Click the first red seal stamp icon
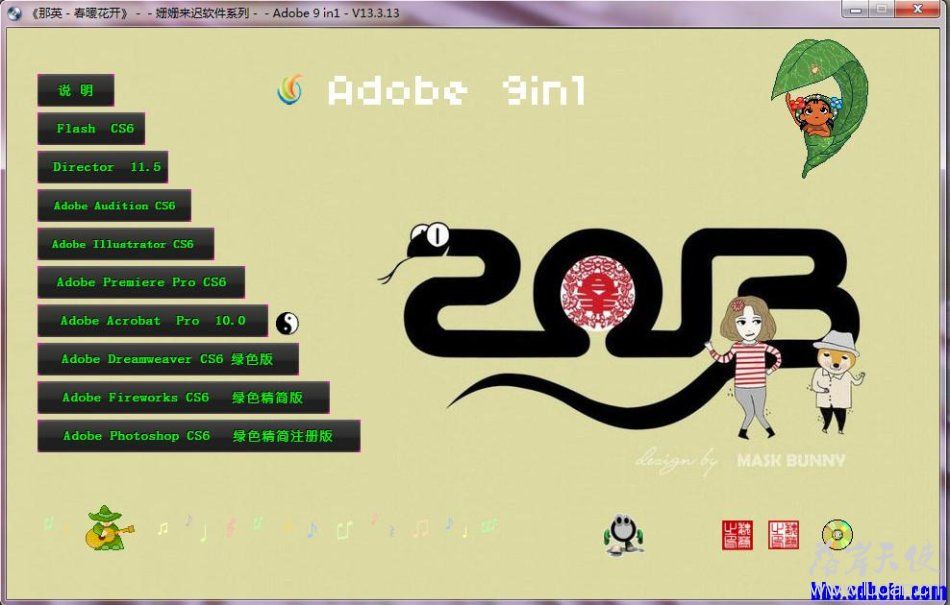Screen dimensions: 950x605 tap(737, 535)
